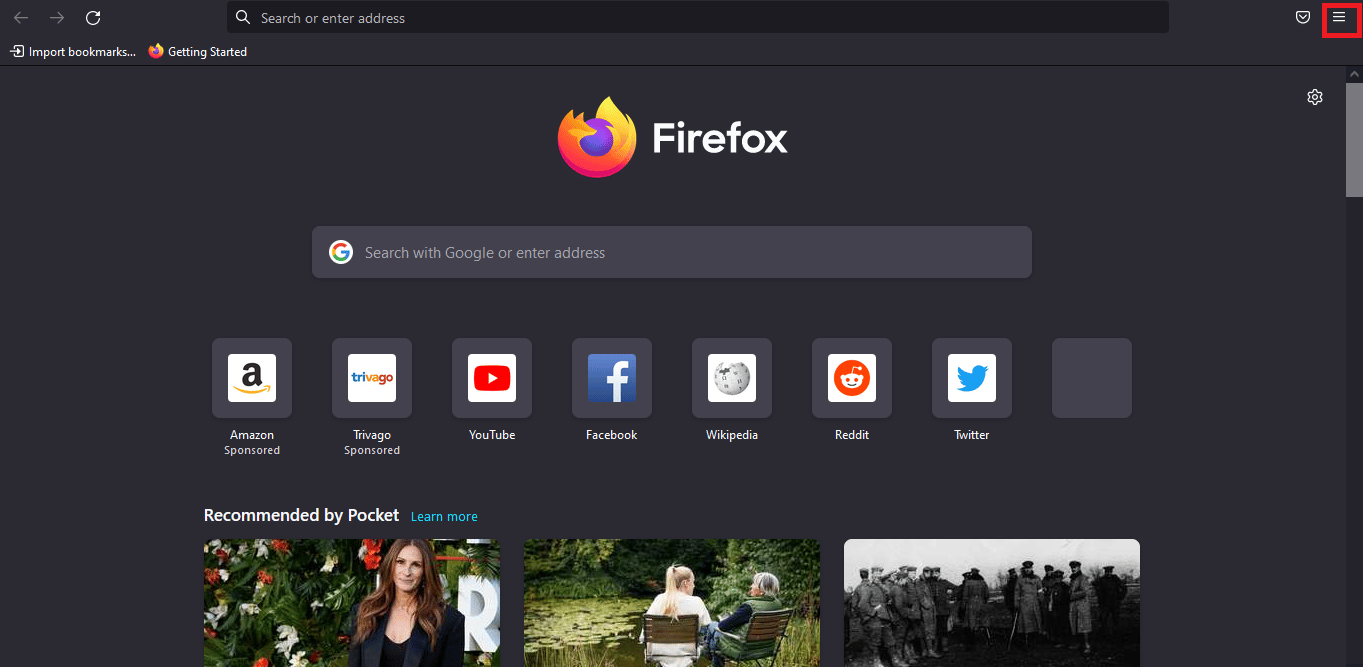Click the Firefox logo on the page
Screen dimensions: 1363x667
(x=597, y=137)
